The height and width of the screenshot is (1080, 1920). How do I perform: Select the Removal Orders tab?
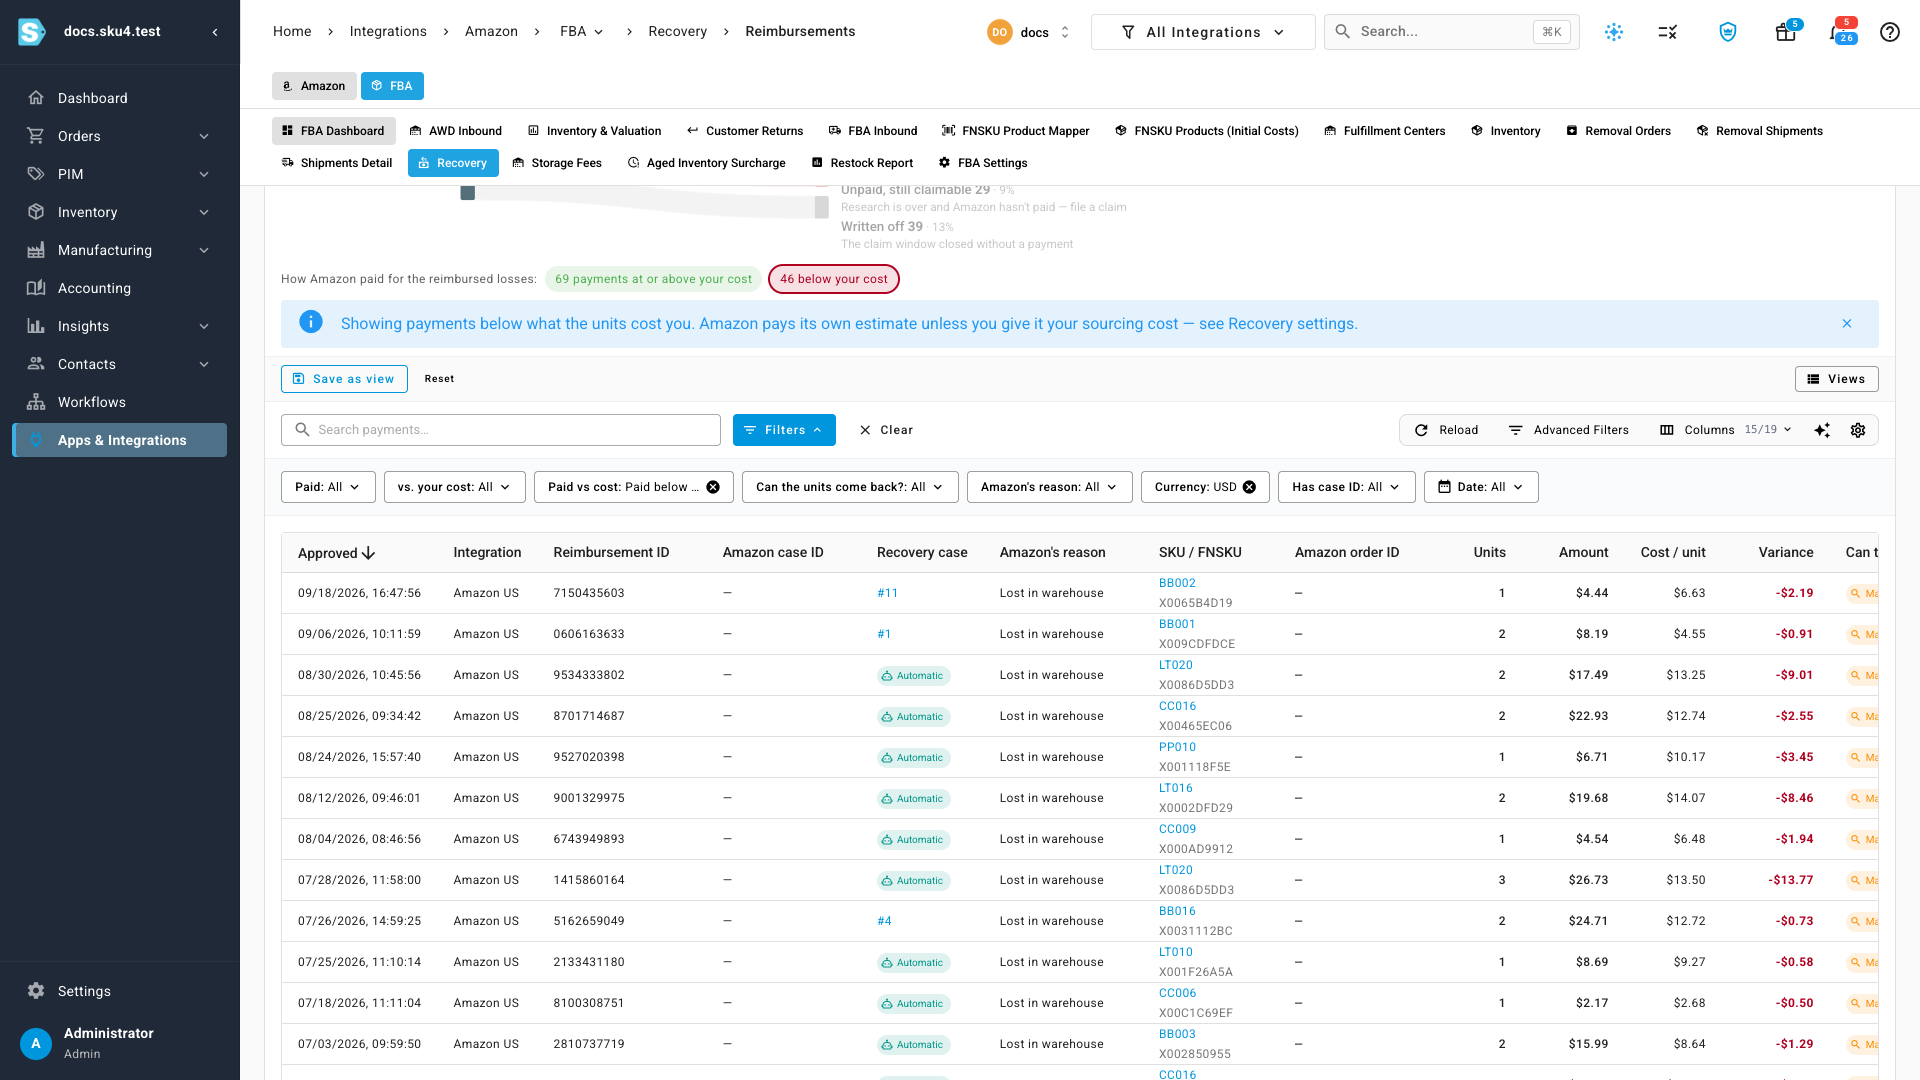(x=1618, y=131)
